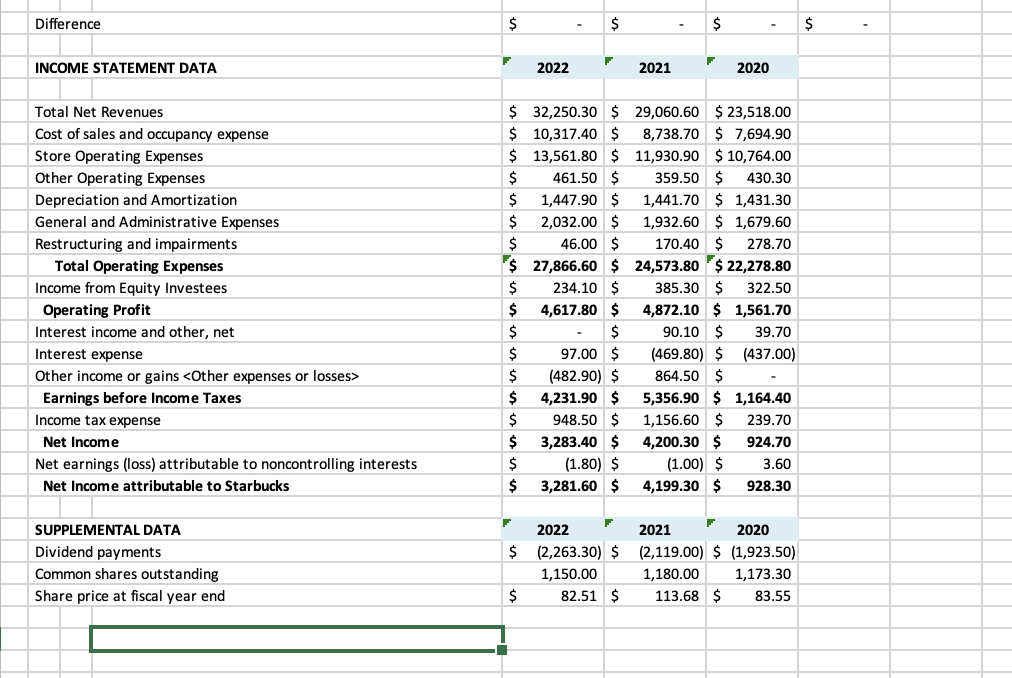Select the 24,573.80 total expenses cell
The height and width of the screenshot is (678, 1012).
tap(655, 265)
